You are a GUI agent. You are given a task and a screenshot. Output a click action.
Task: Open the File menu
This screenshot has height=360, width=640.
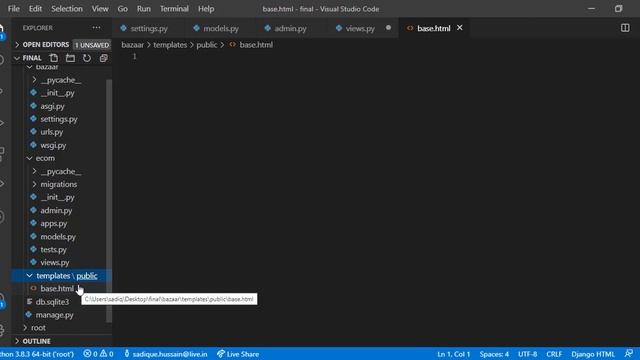coord(13,9)
